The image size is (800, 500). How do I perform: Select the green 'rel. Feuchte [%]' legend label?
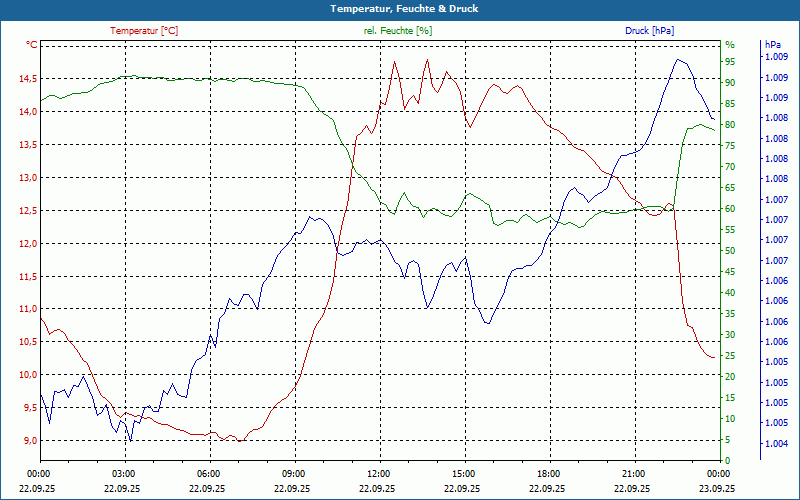point(398,31)
